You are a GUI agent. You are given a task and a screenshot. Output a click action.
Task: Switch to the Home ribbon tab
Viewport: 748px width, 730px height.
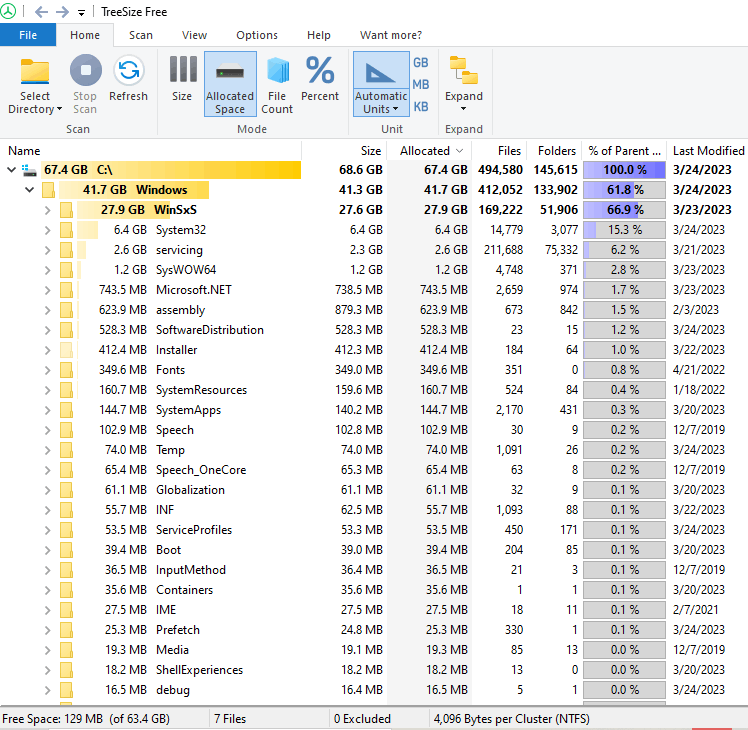pos(85,35)
